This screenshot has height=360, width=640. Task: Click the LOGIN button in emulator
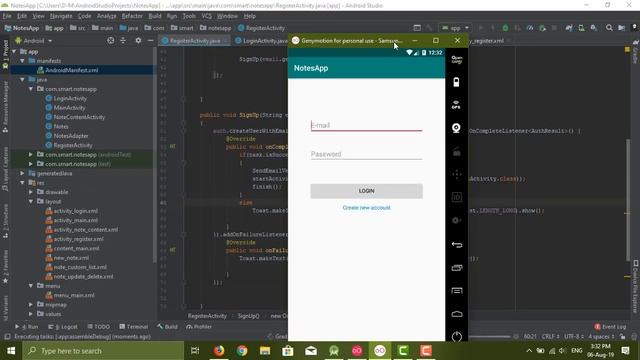point(367,191)
